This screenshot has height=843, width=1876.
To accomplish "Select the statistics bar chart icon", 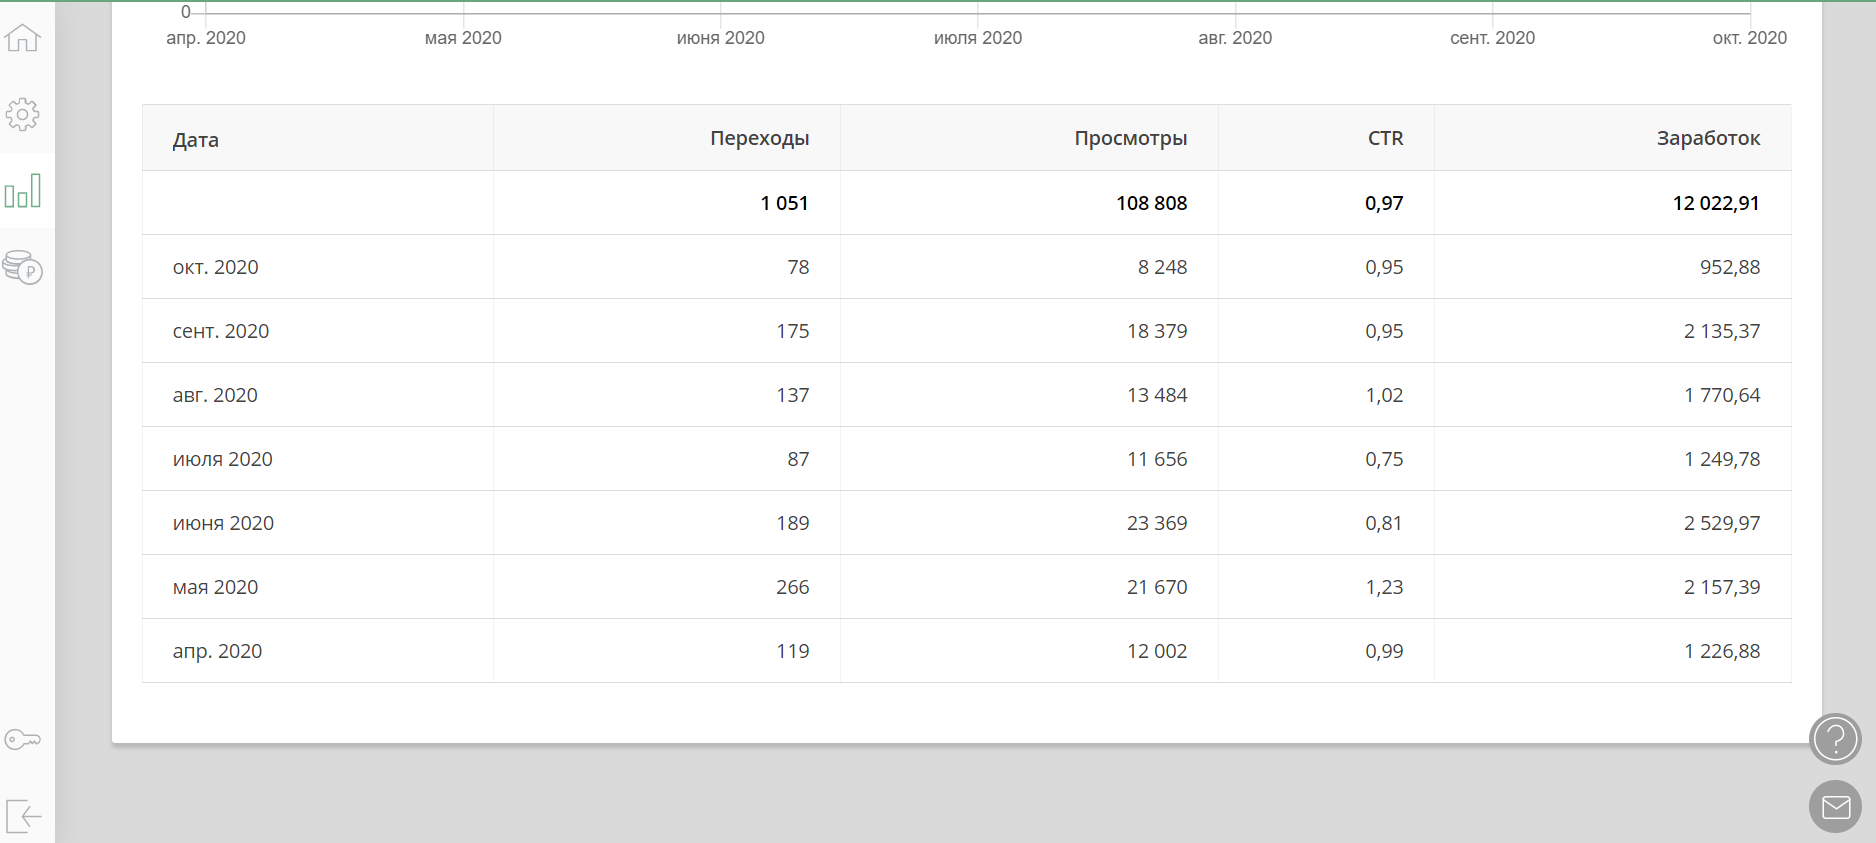I will (22, 191).
